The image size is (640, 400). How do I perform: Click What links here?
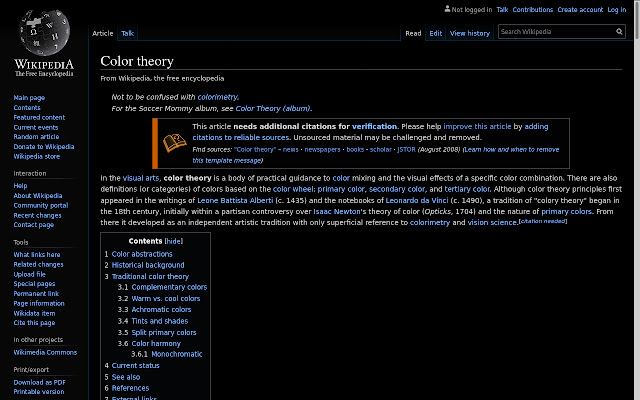pyautogui.click(x=37, y=254)
